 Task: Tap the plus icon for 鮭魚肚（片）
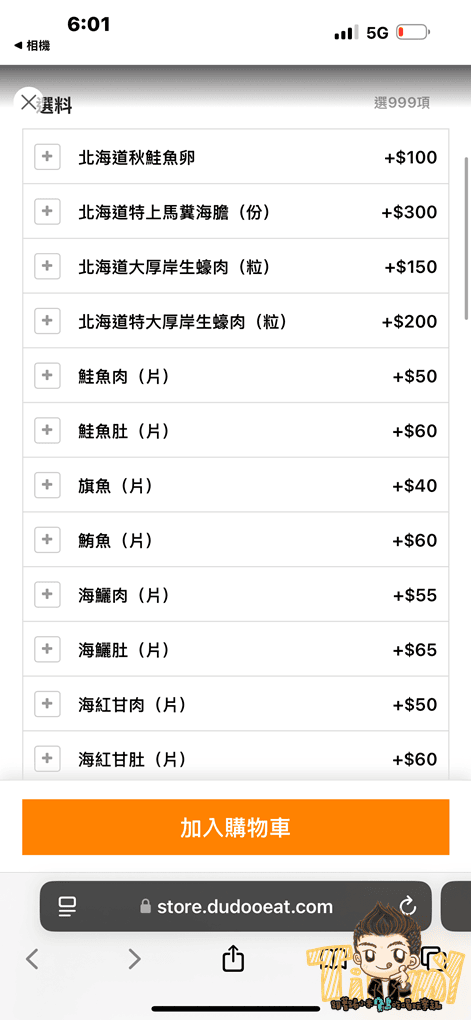pyautogui.click(x=47, y=430)
